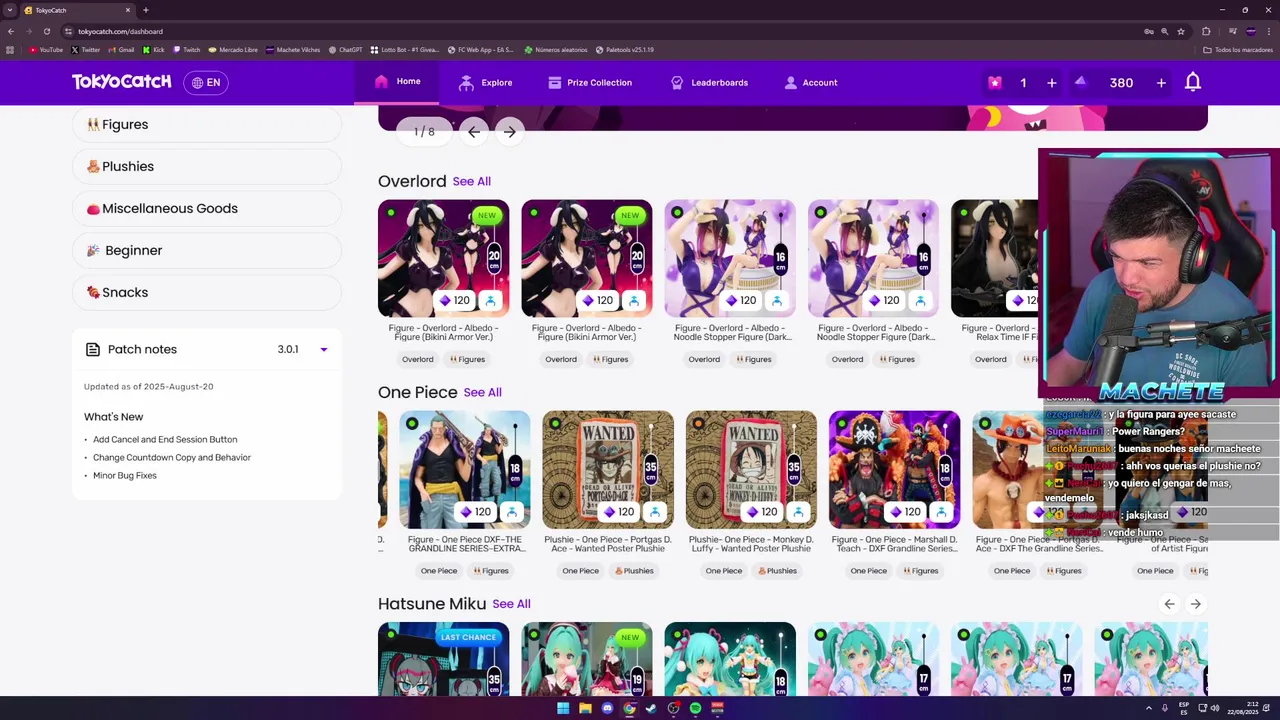Open Kick bookmark
Viewport: 1280px width, 720px height.
click(153, 49)
